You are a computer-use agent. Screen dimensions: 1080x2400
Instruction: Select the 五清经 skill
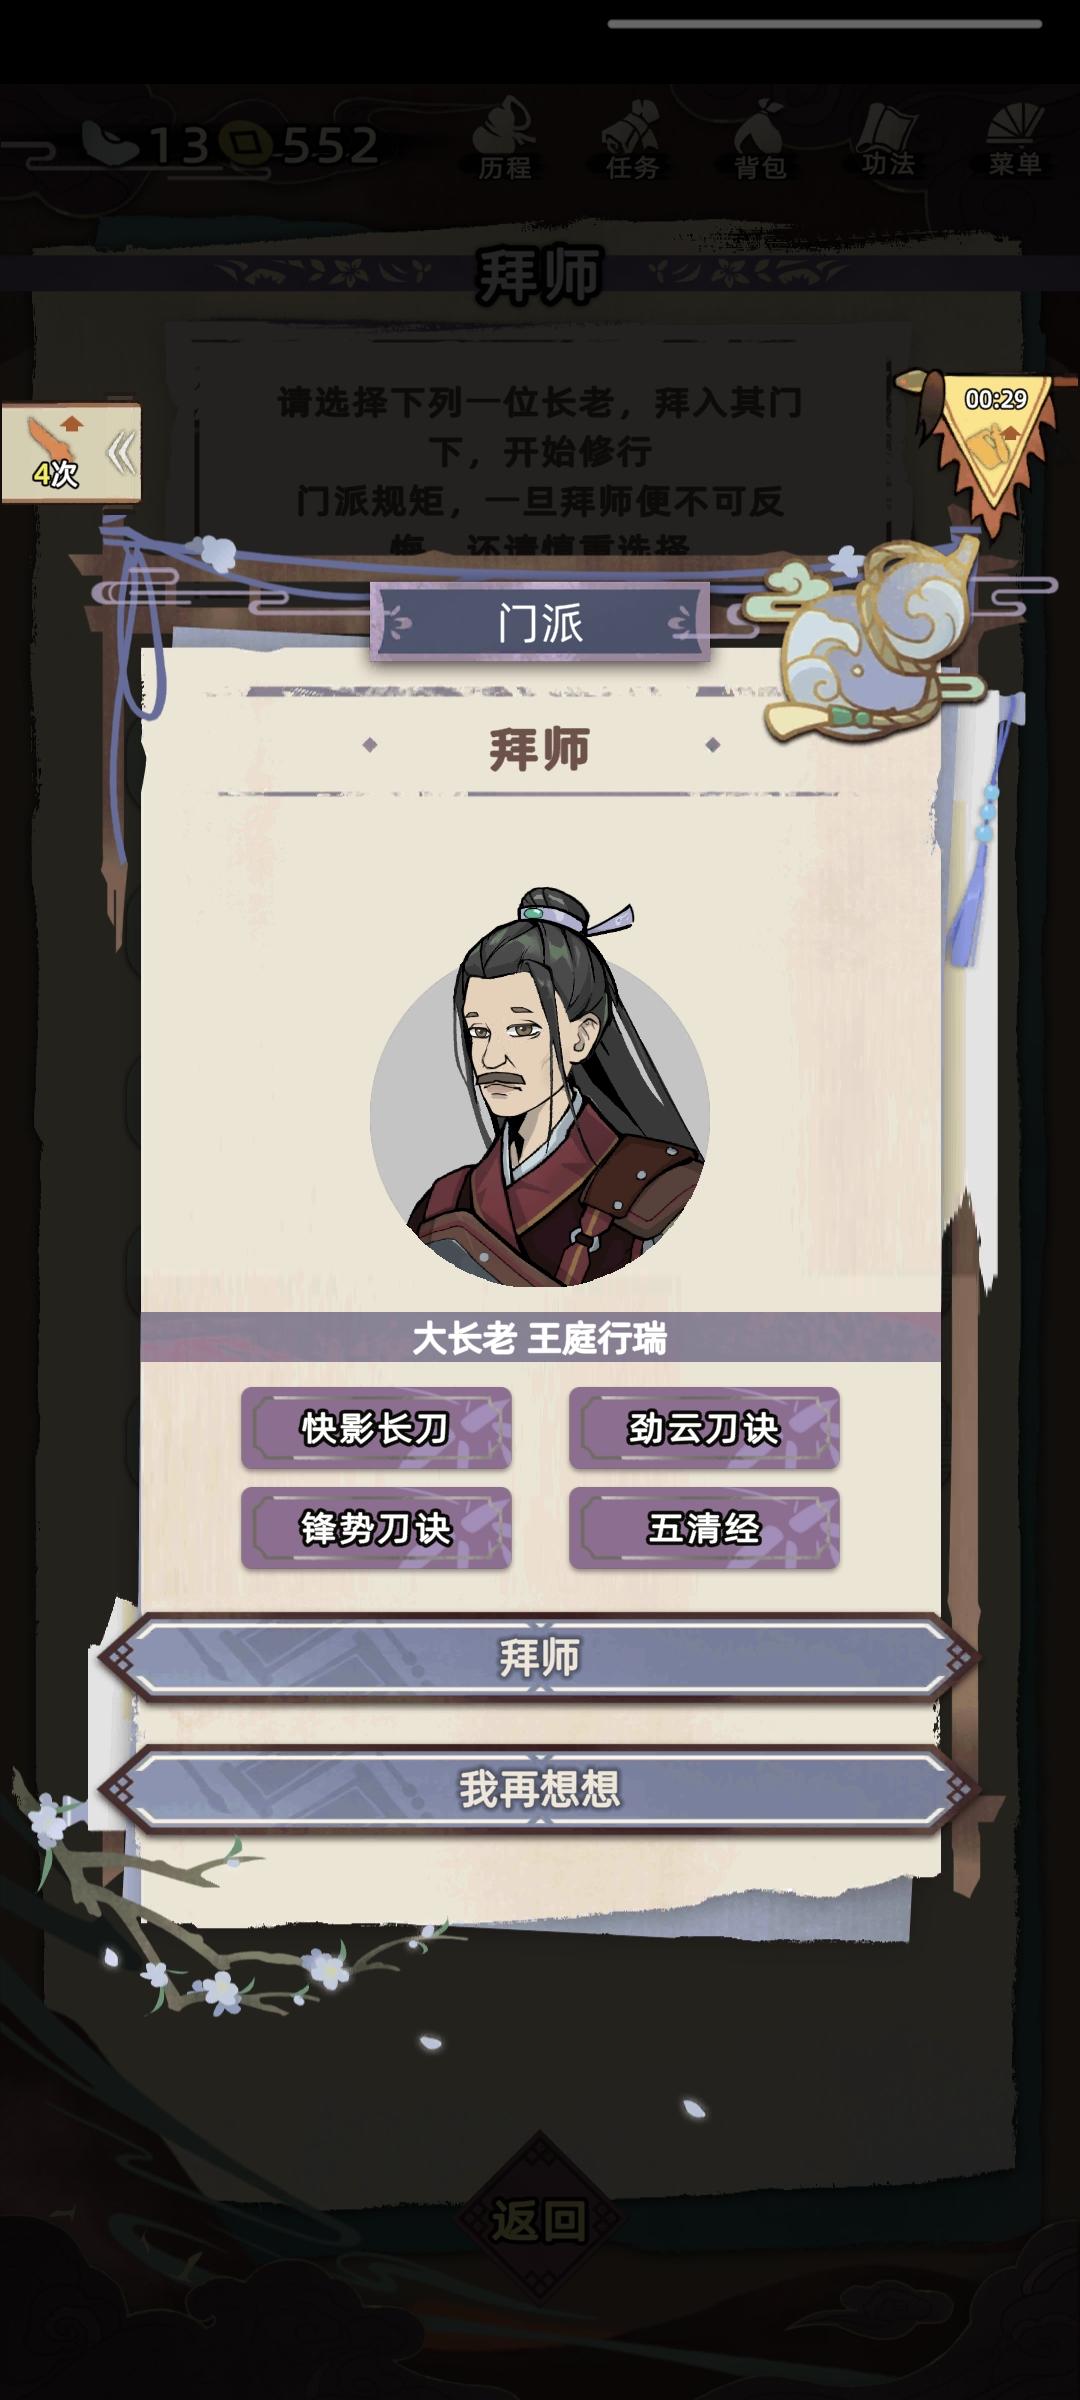tap(704, 1528)
